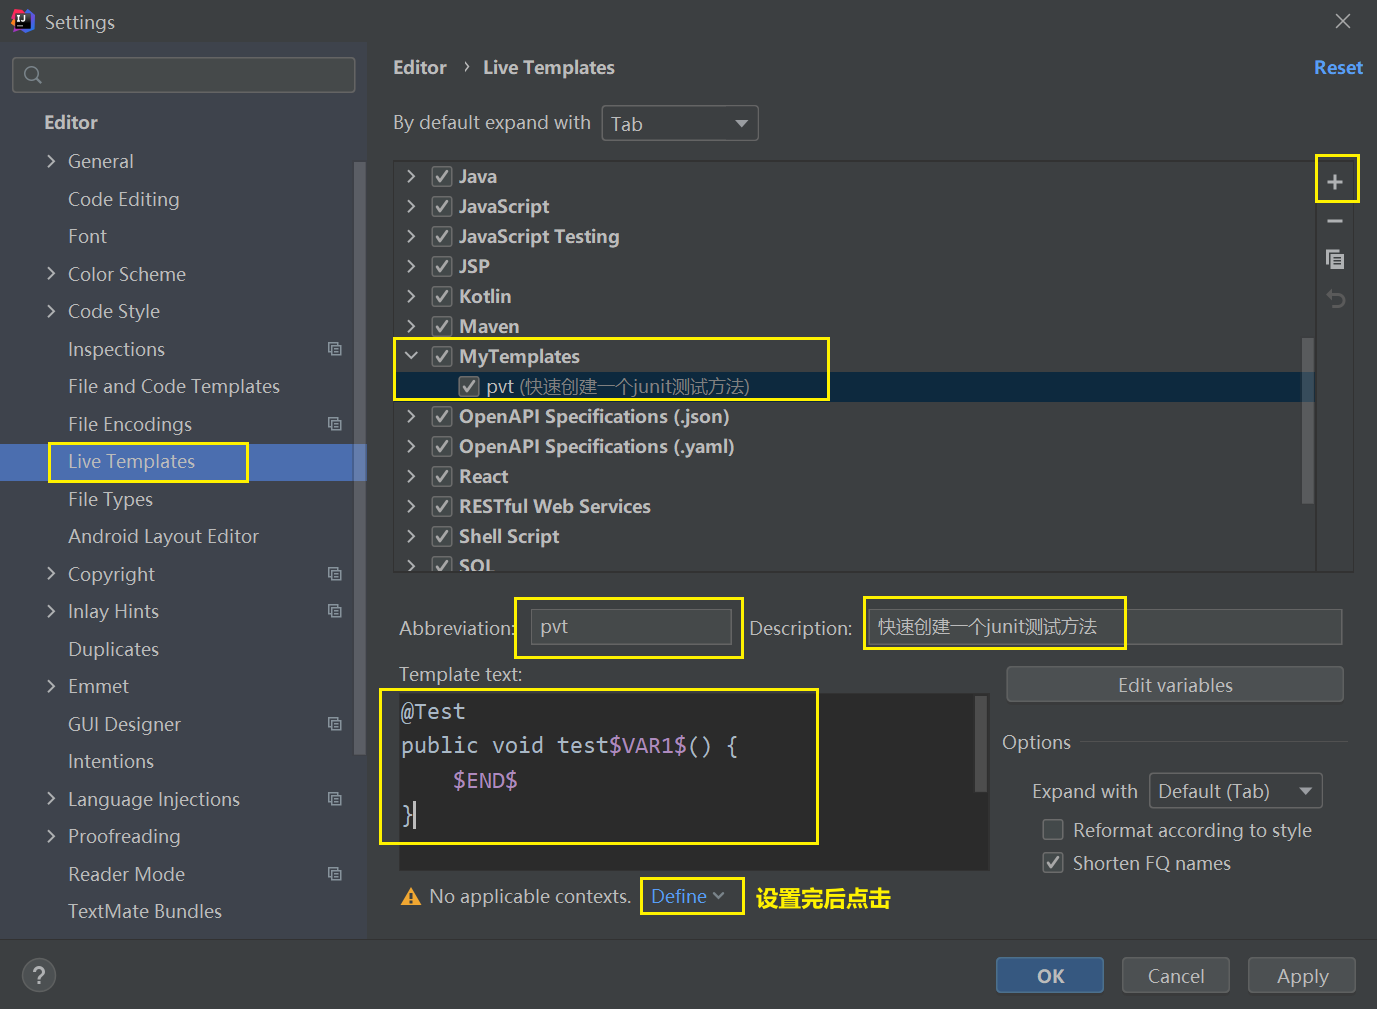Uncheck the Java template group
Viewport: 1377px width, 1009px height.
tap(442, 176)
